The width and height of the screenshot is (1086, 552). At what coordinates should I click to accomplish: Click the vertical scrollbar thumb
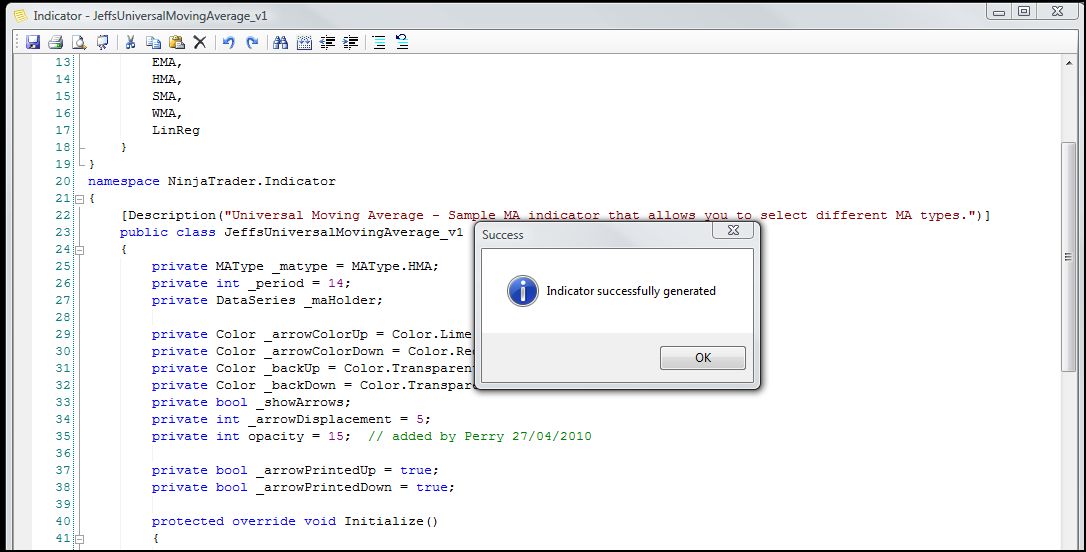click(1068, 256)
